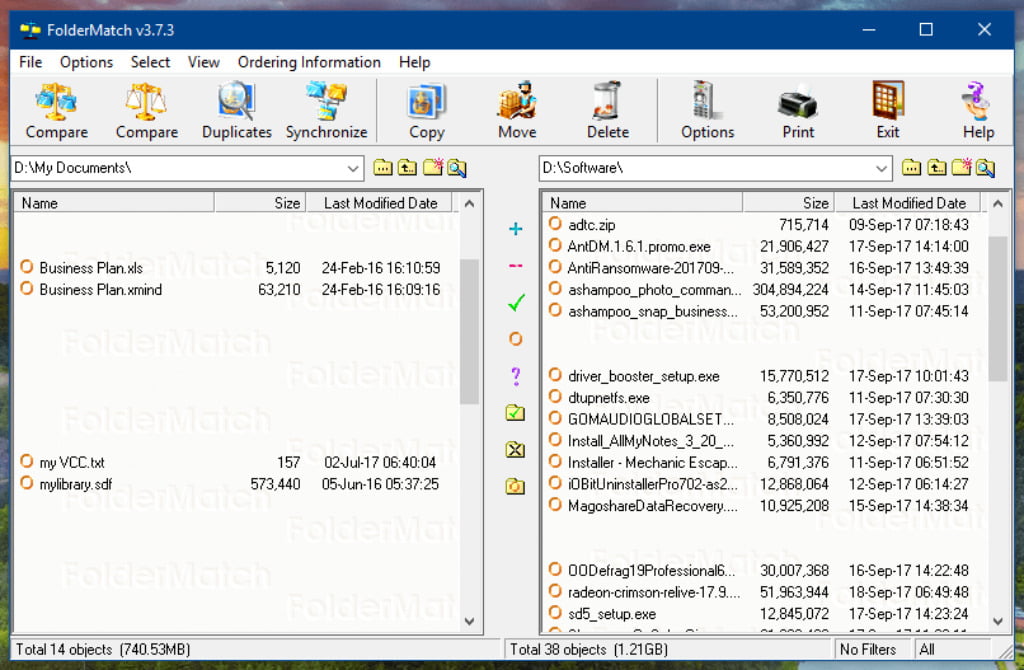Open the View menu
1024x670 pixels.
pos(204,62)
